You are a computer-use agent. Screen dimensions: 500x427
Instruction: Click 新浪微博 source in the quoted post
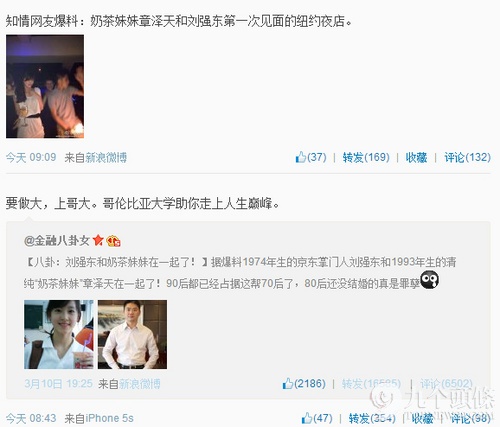pyautogui.click(x=140, y=384)
